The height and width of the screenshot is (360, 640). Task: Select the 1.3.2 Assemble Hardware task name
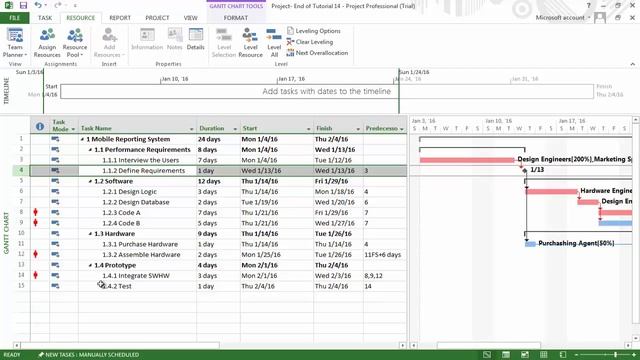(x=141, y=255)
